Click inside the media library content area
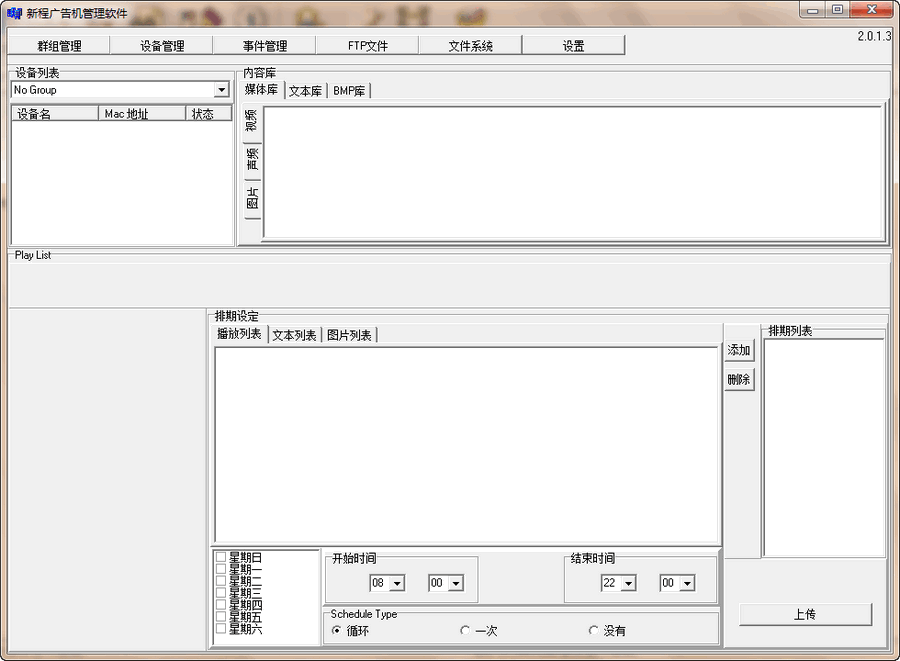The height and width of the screenshot is (661, 900). (572, 172)
